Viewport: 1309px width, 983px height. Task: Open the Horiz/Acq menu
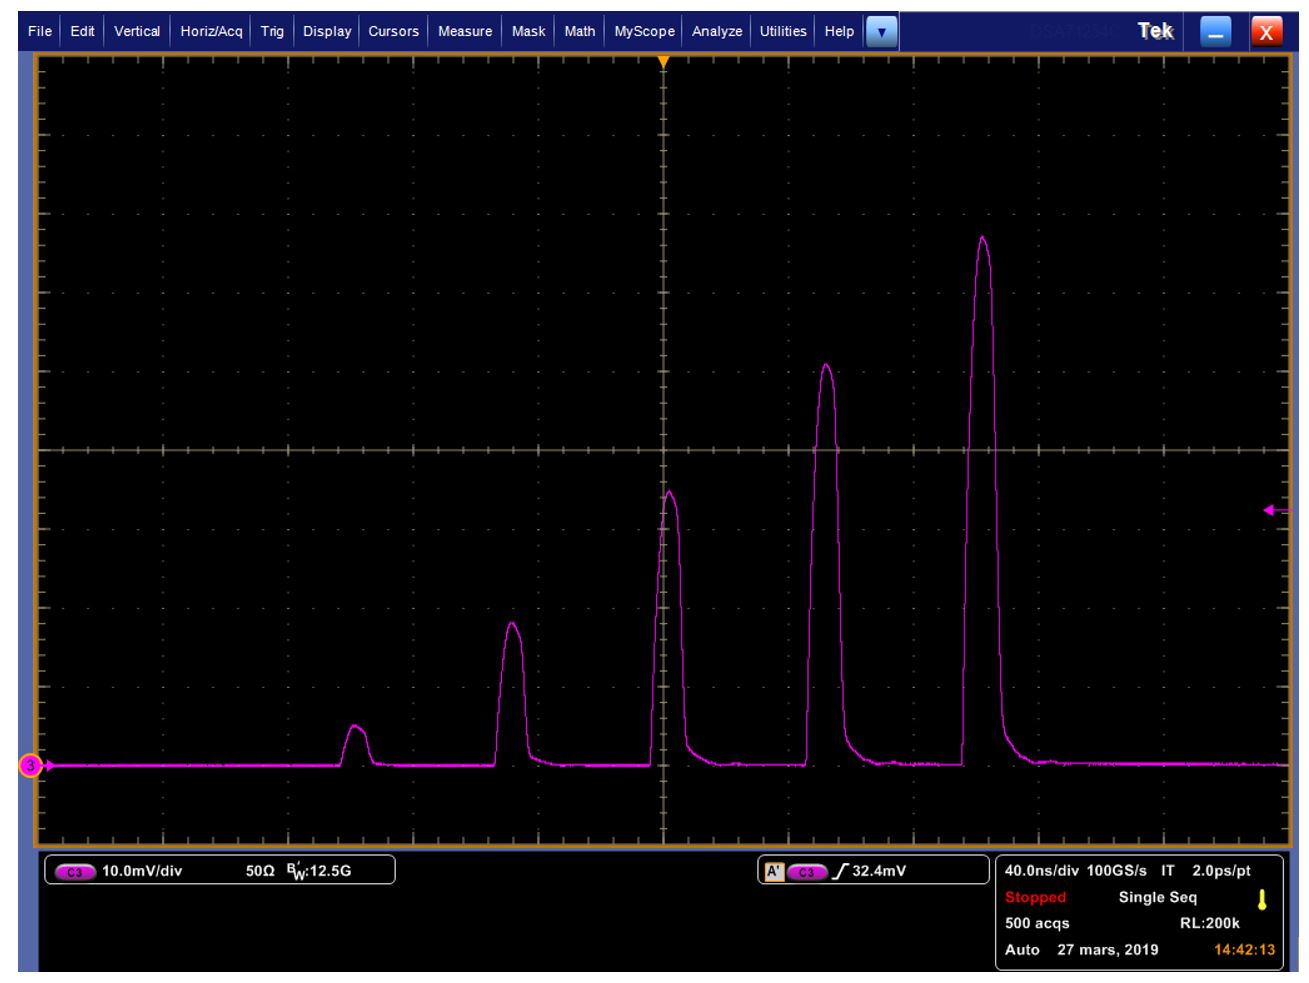(211, 31)
